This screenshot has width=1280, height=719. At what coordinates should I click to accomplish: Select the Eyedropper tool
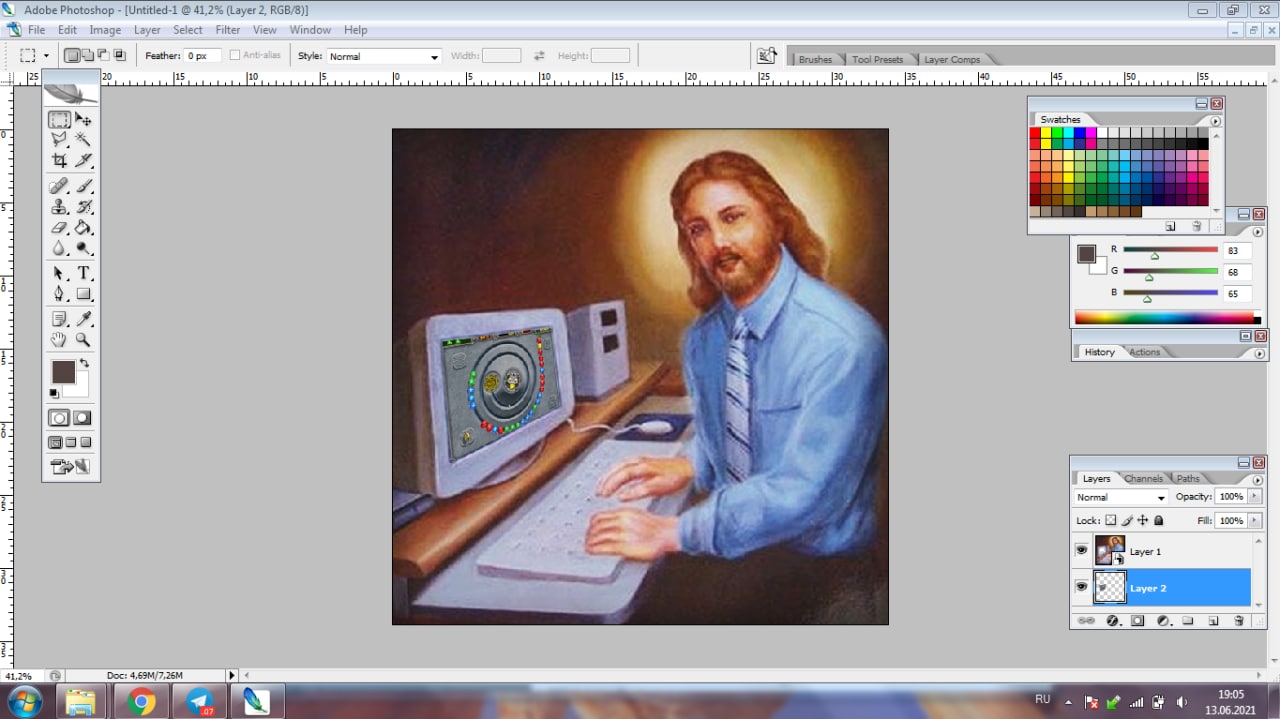tap(84, 319)
